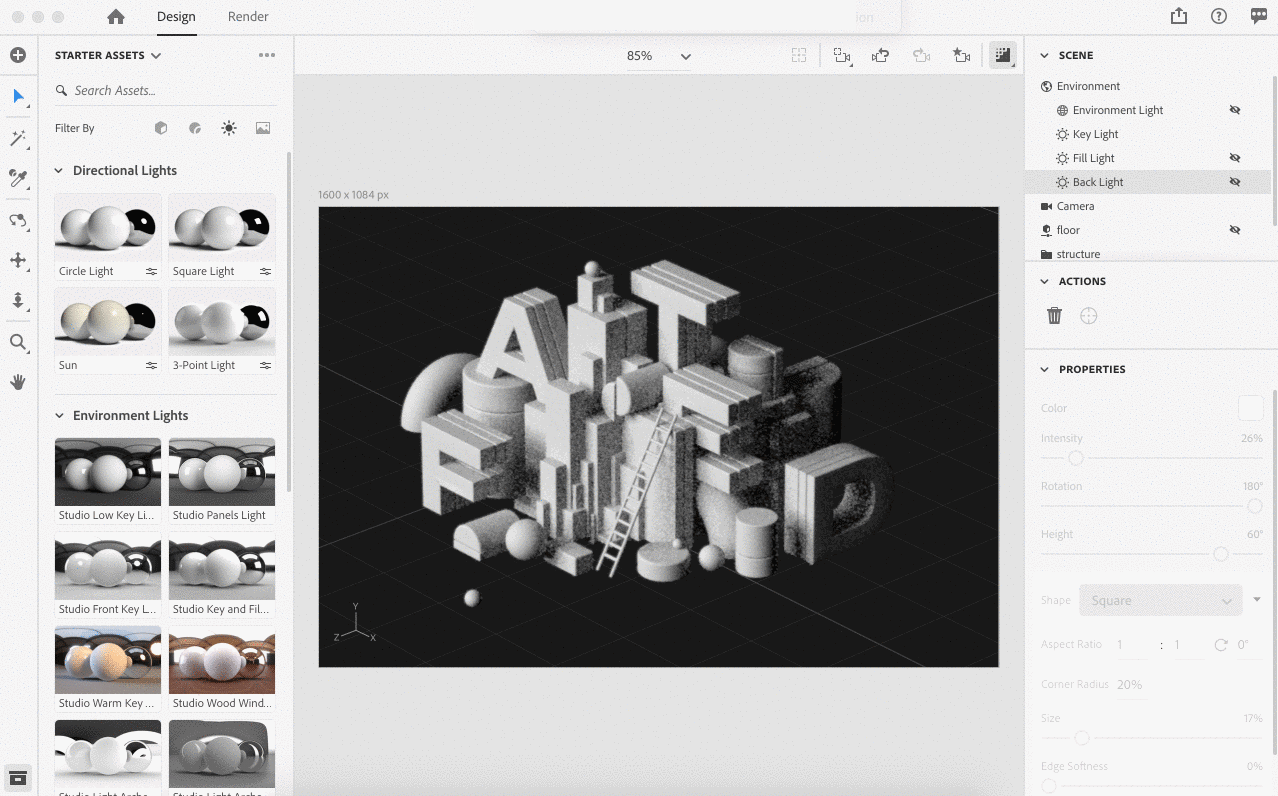Toggle floor visibility
Screen dimensions: 1278x796
pyautogui.click(x=1235, y=230)
